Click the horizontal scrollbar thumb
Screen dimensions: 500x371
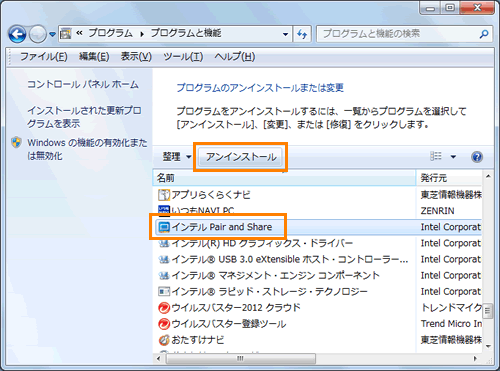coord(241,359)
